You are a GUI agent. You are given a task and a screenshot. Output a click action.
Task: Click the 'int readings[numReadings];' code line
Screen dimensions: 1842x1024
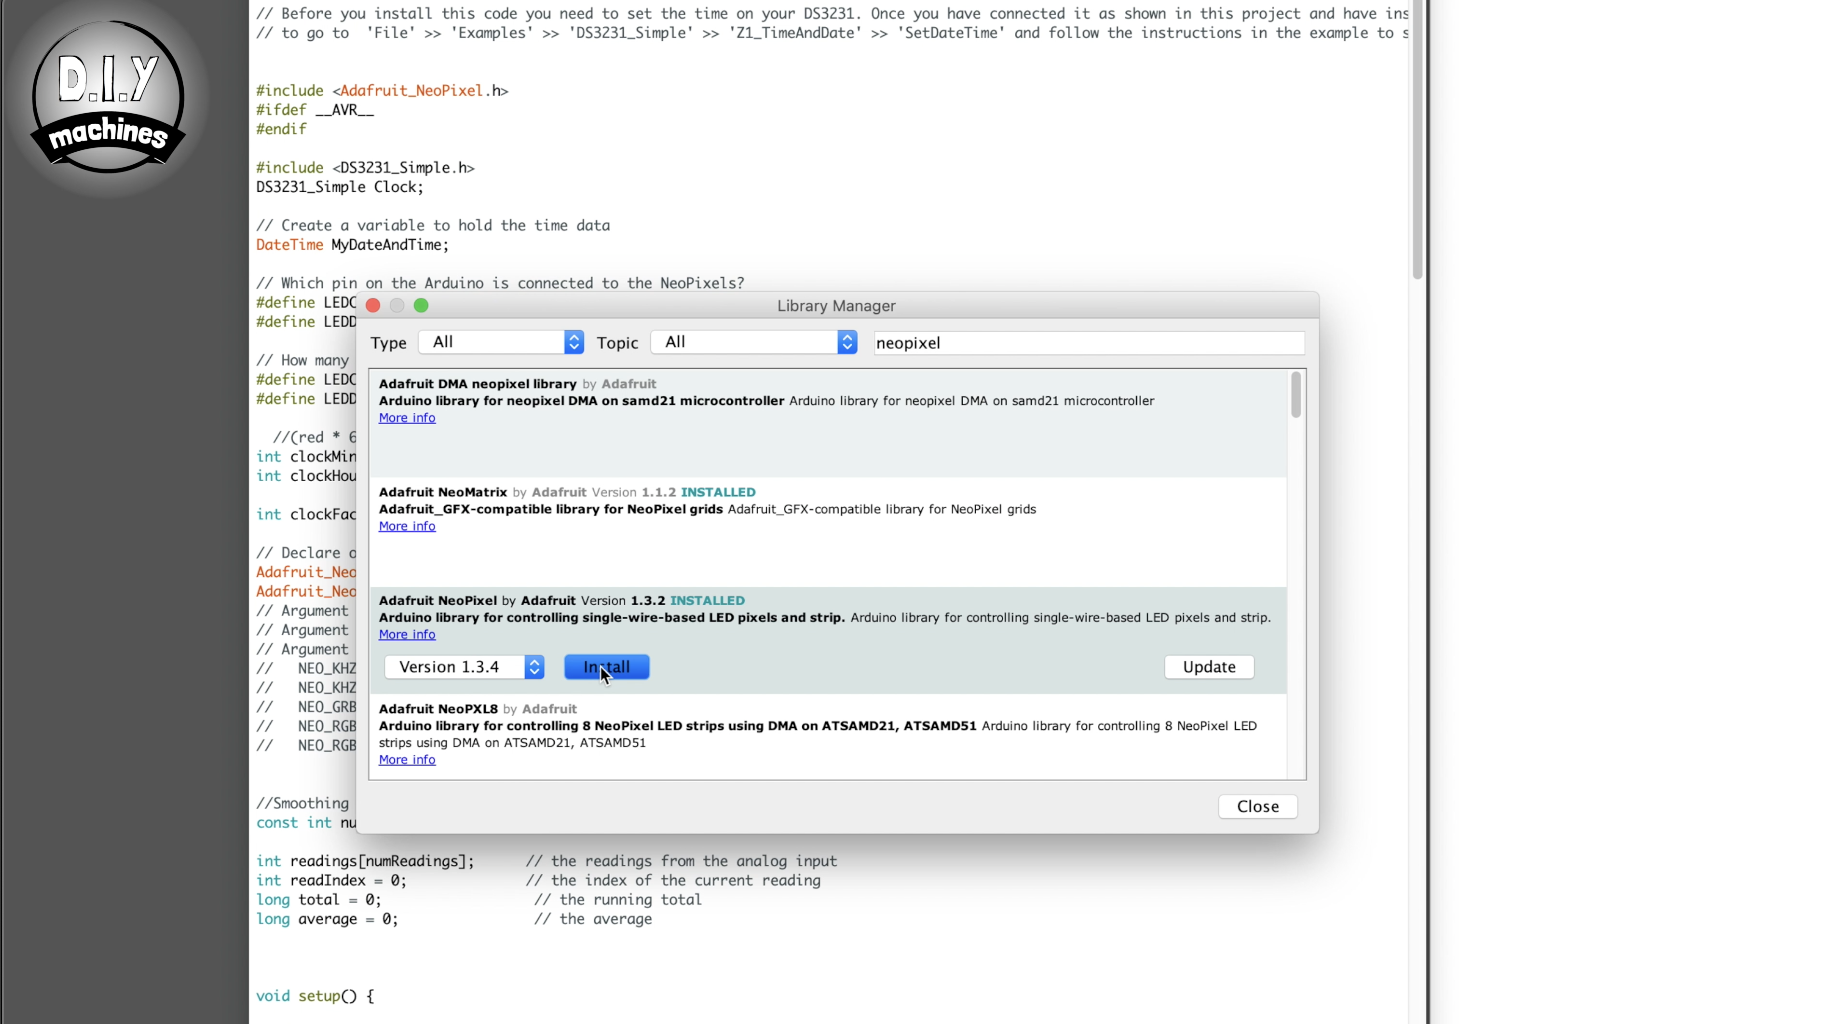(x=365, y=861)
